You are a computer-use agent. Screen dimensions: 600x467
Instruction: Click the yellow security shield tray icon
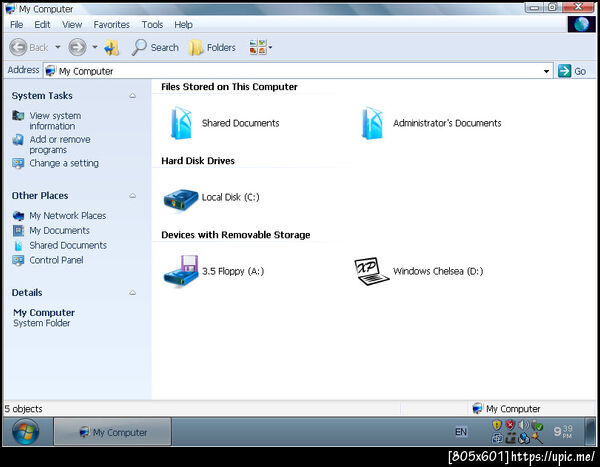click(497, 425)
